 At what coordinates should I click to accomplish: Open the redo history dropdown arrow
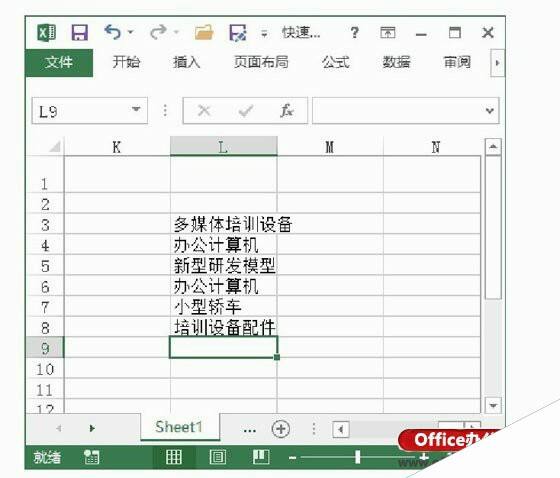tap(176, 32)
